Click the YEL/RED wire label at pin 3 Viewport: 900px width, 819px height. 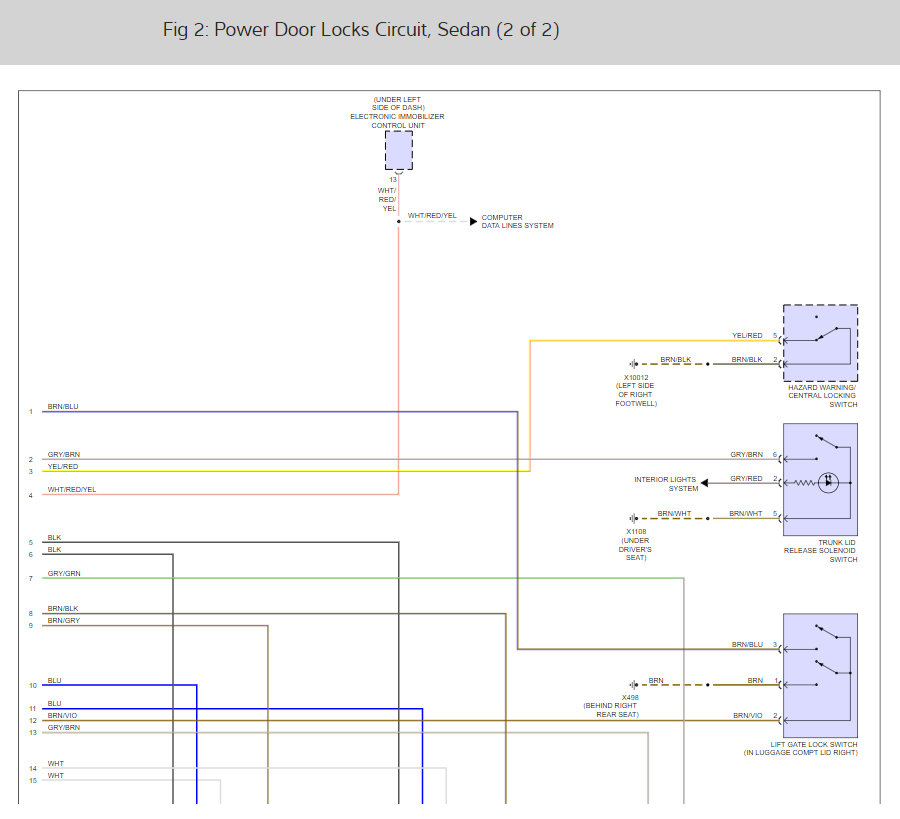(x=63, y=466)
